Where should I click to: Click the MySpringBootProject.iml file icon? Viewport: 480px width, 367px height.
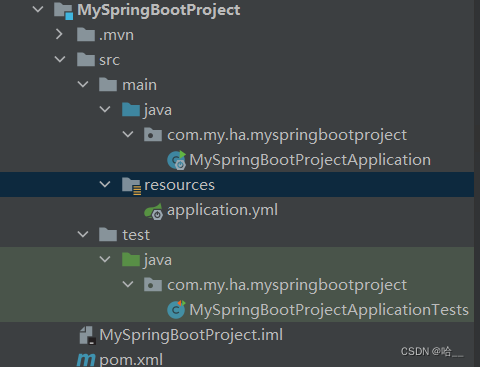88,335
